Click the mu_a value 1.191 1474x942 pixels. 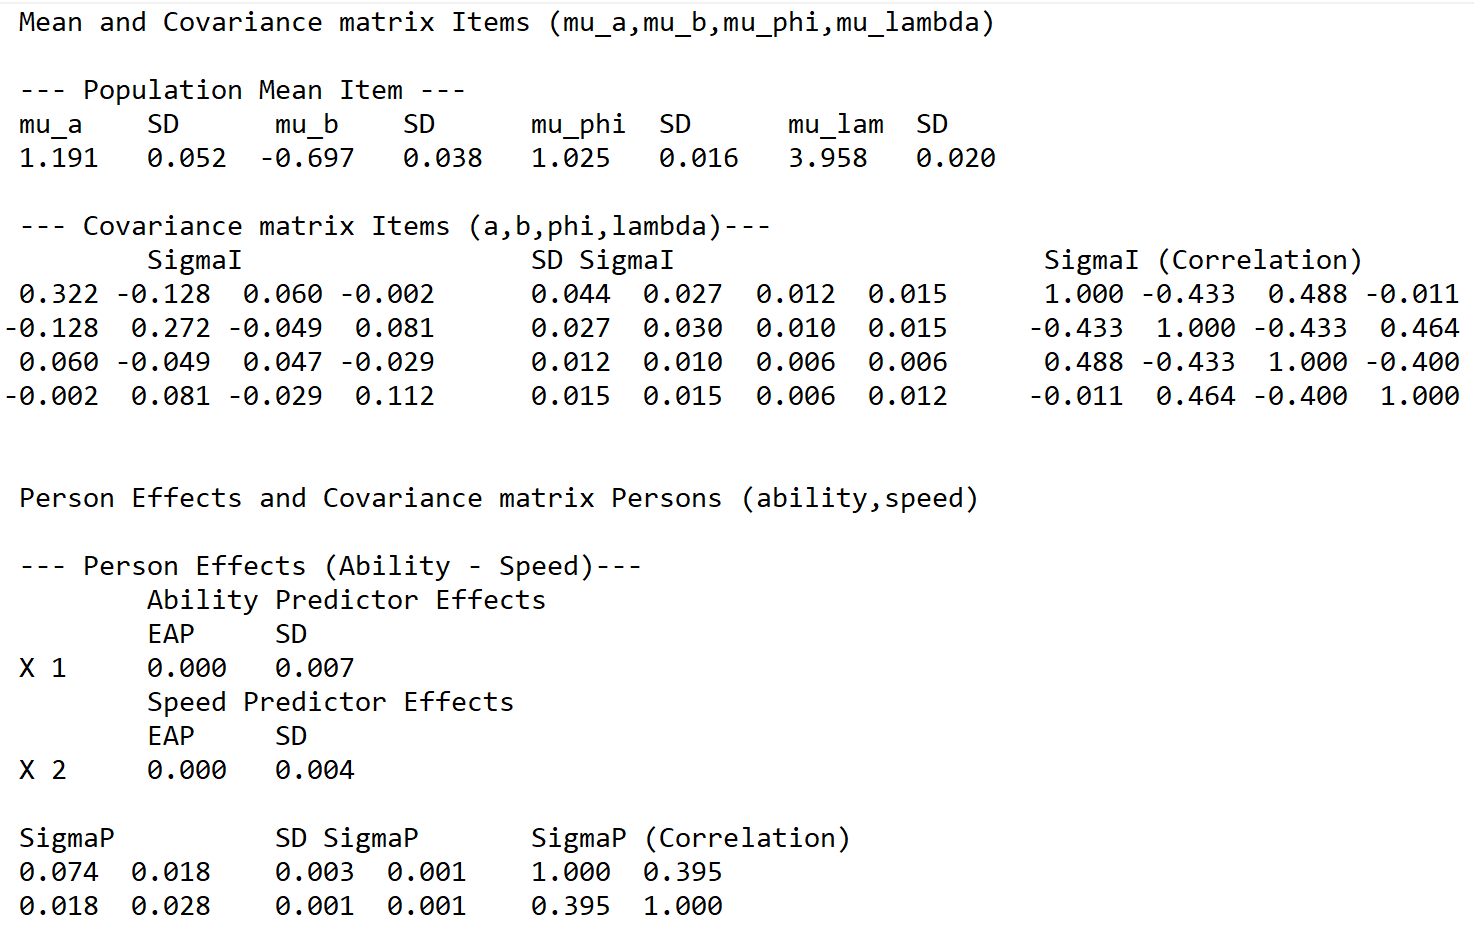(x=59, y=158)
